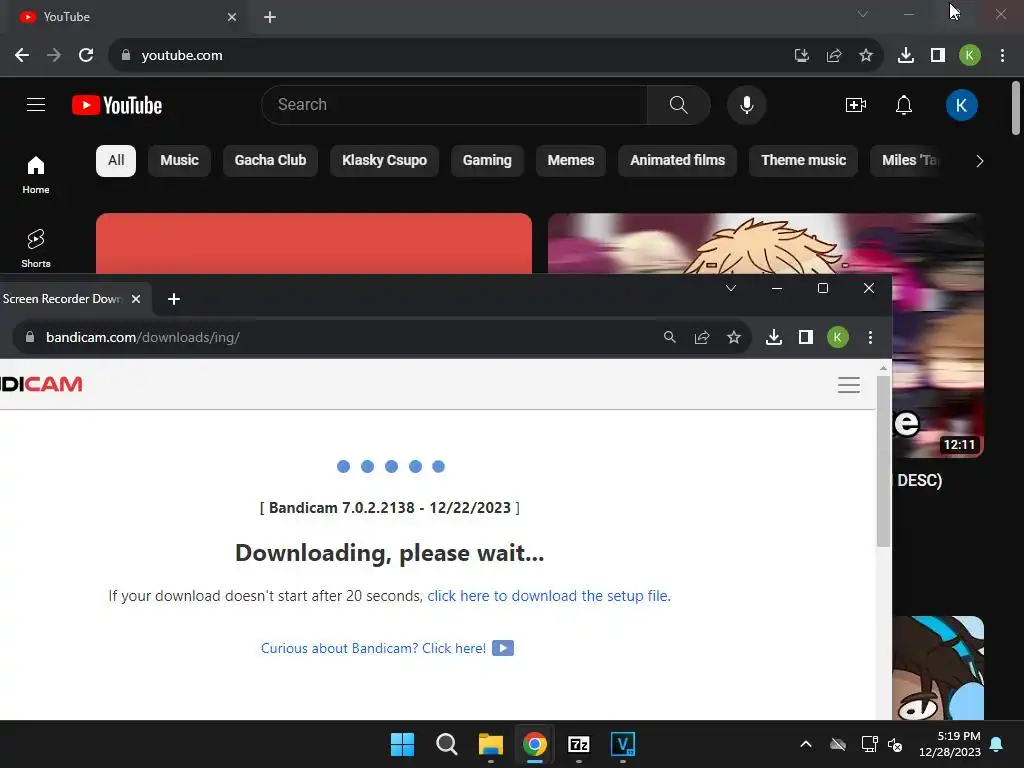Select the Theme music filter chip
This screenshot has width=1024, height=768.
coord(803,161)
